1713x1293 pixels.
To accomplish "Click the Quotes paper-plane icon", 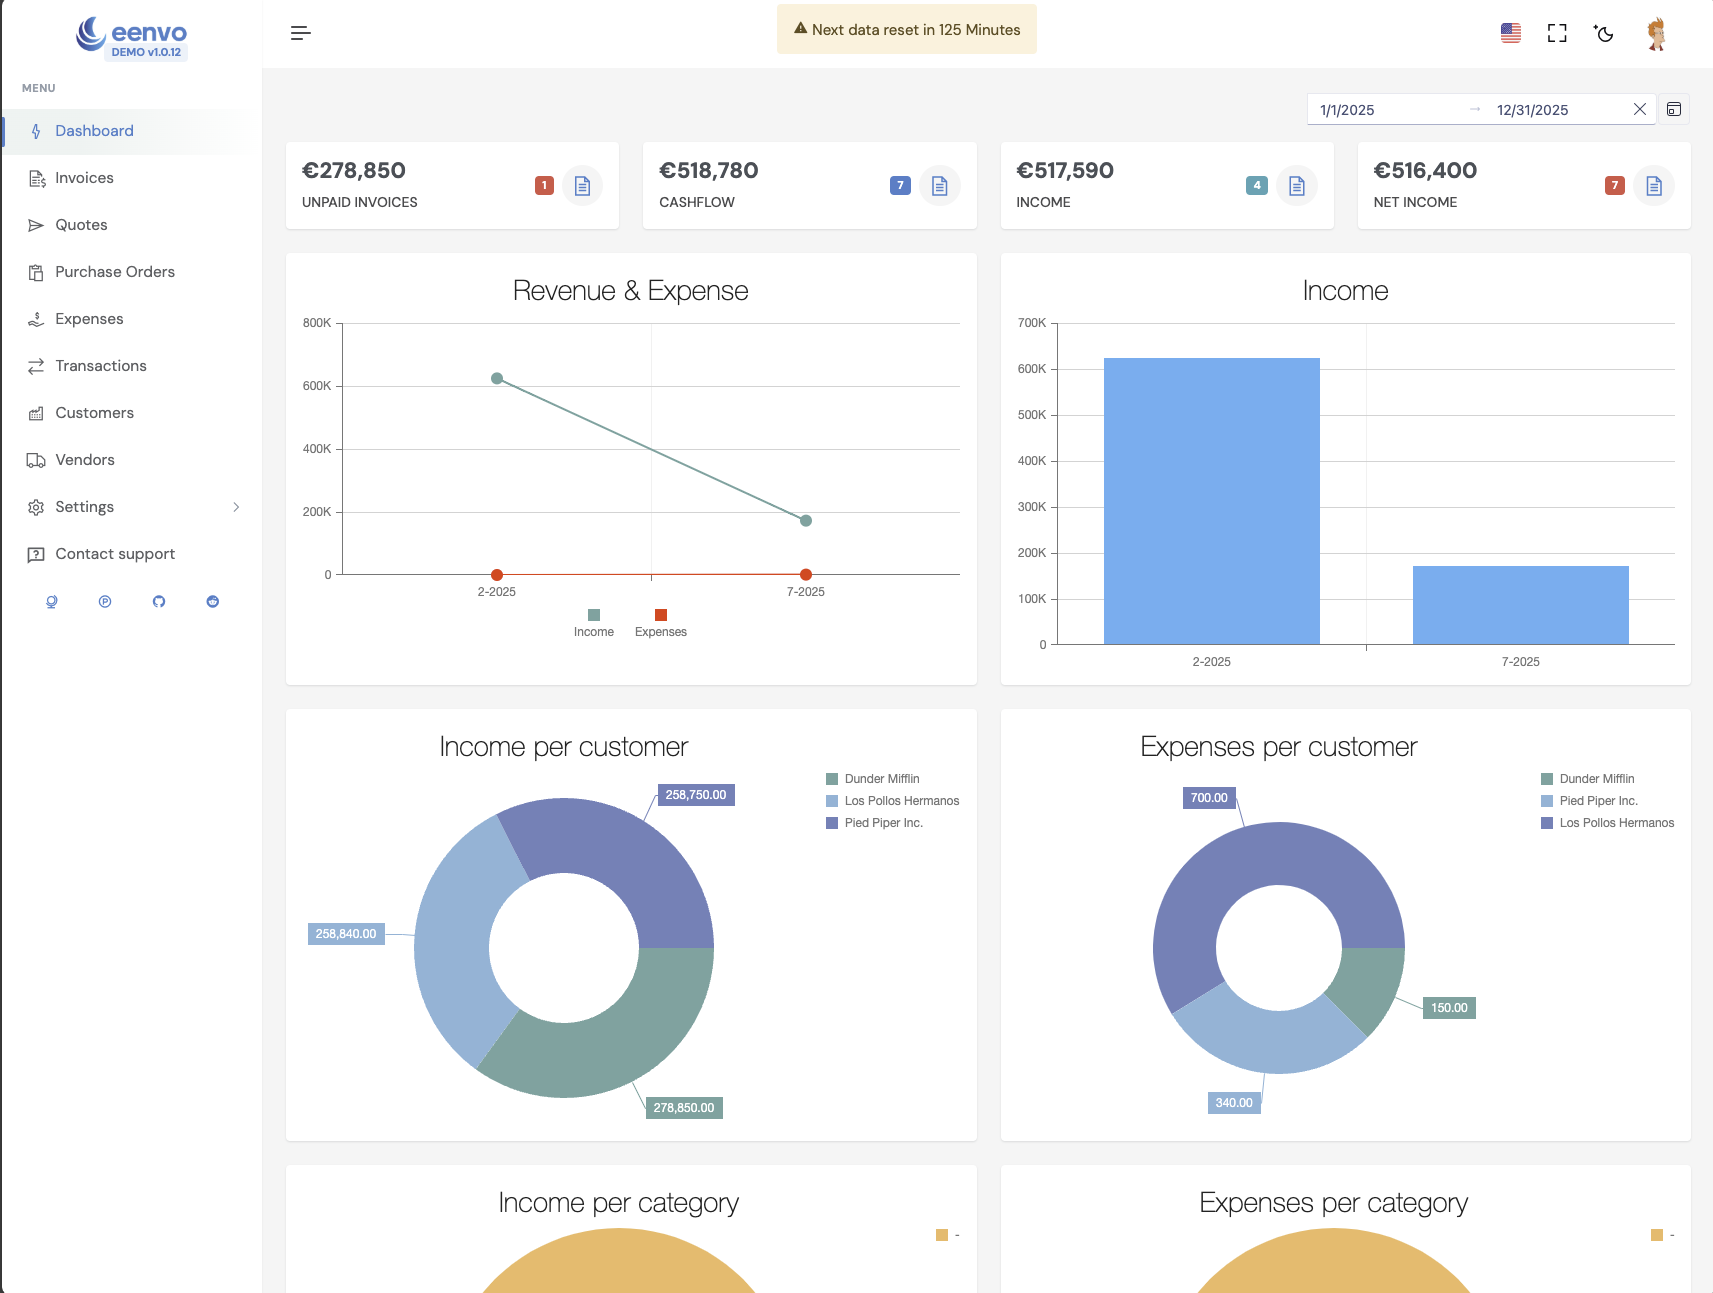I will click(x=36, y=225).
